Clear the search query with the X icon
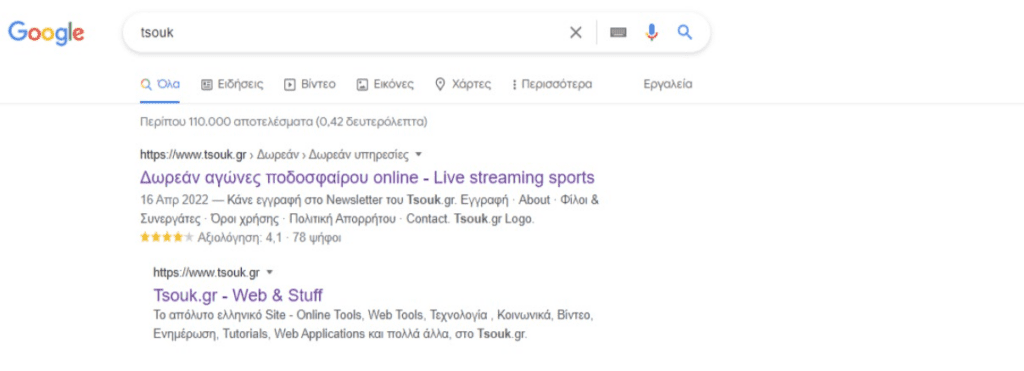1024x371 pixels. tap(575, 33)
